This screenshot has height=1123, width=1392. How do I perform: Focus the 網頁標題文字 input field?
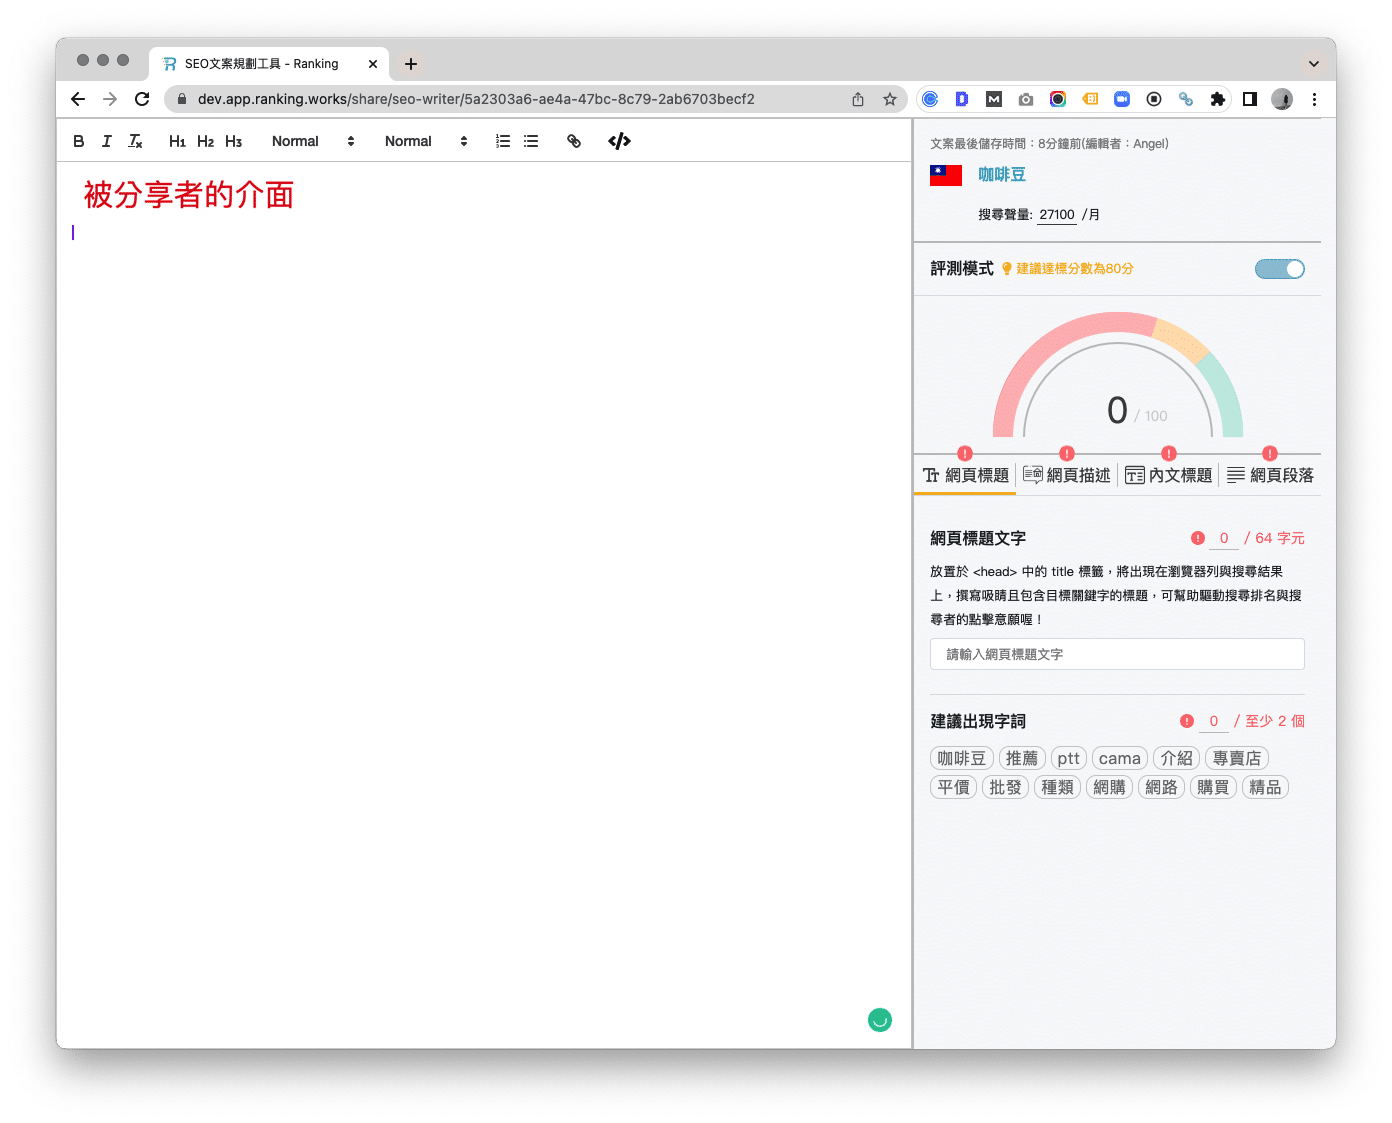[x=1117, y=654]
